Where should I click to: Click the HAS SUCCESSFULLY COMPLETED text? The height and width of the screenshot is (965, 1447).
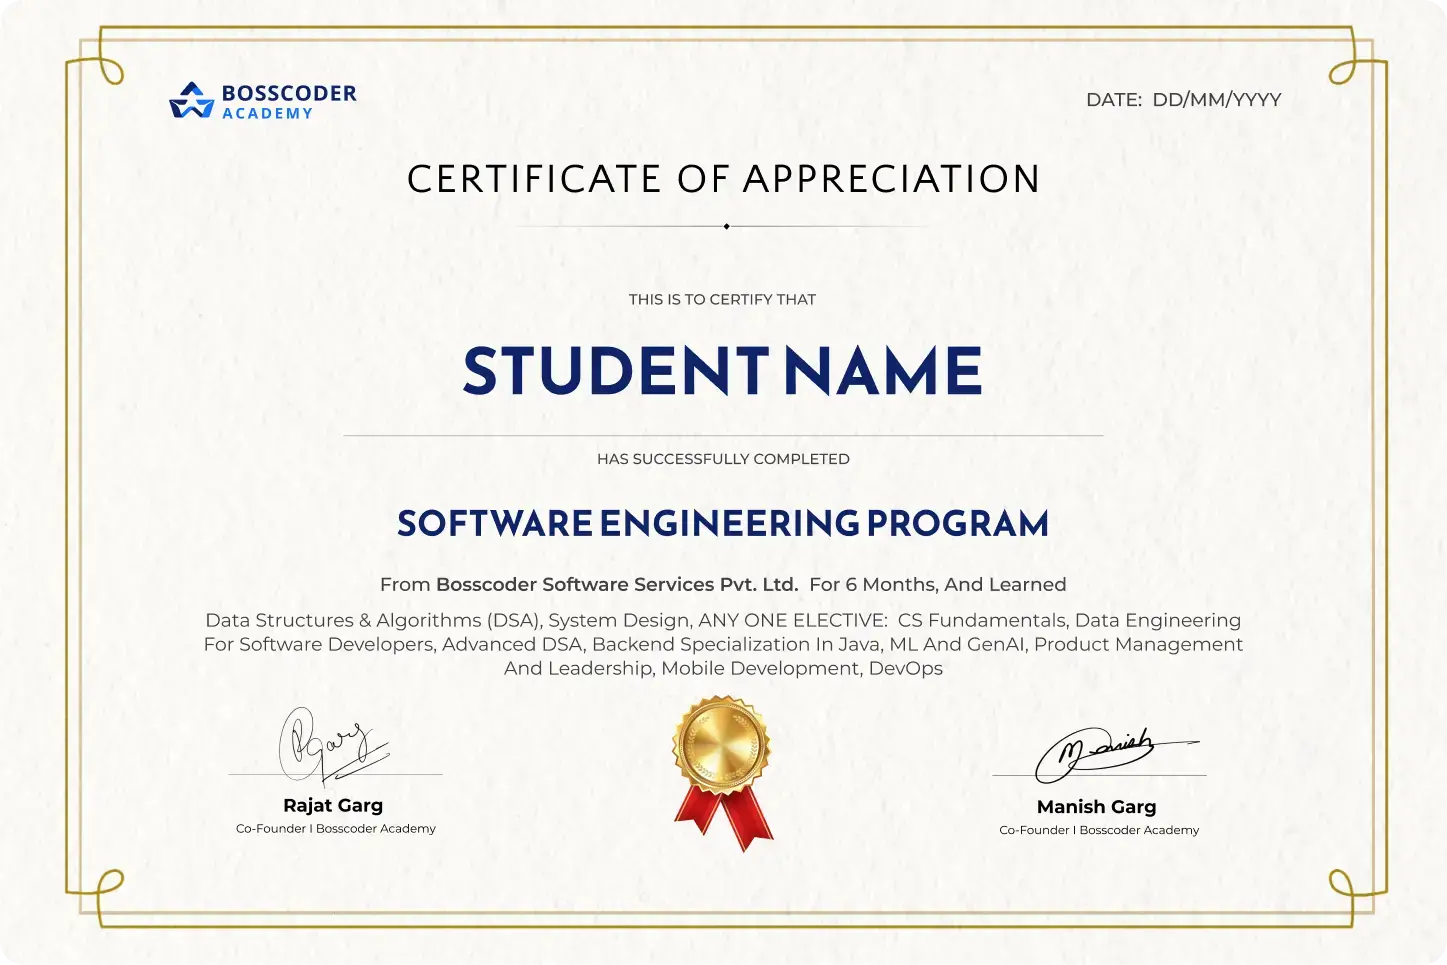point(722,459)
